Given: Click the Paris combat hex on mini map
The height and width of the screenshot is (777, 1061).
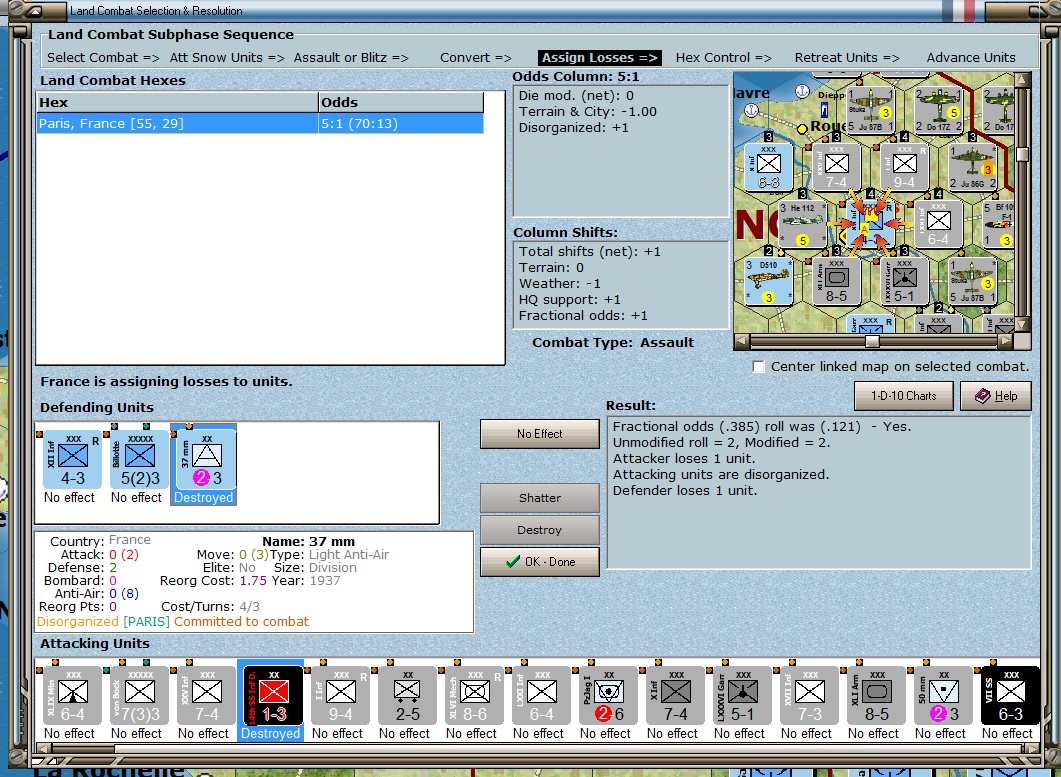Looking at the screenshot, I should pos(870,224).
